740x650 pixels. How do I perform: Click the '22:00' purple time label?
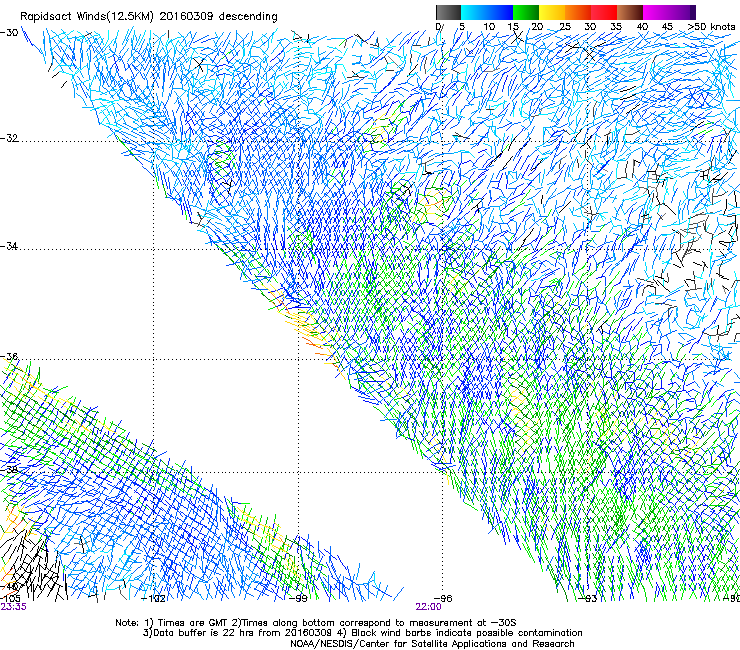pyautogui.click(x=429, y=607)
